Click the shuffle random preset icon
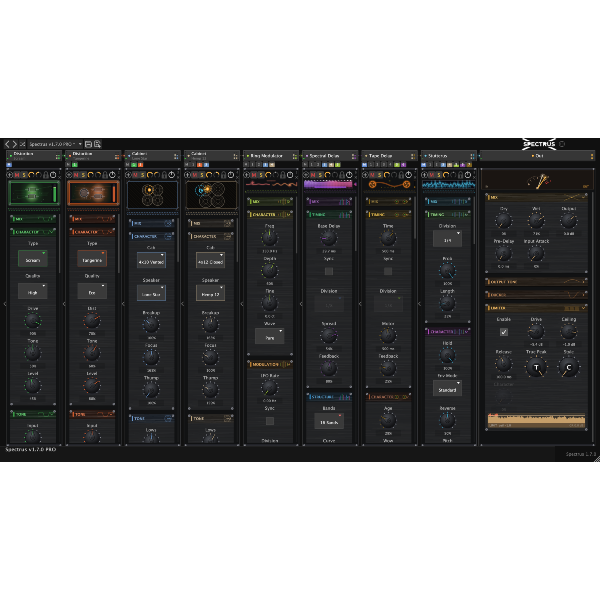Screen dimensions: 600x600 click(x=23, y=144)
